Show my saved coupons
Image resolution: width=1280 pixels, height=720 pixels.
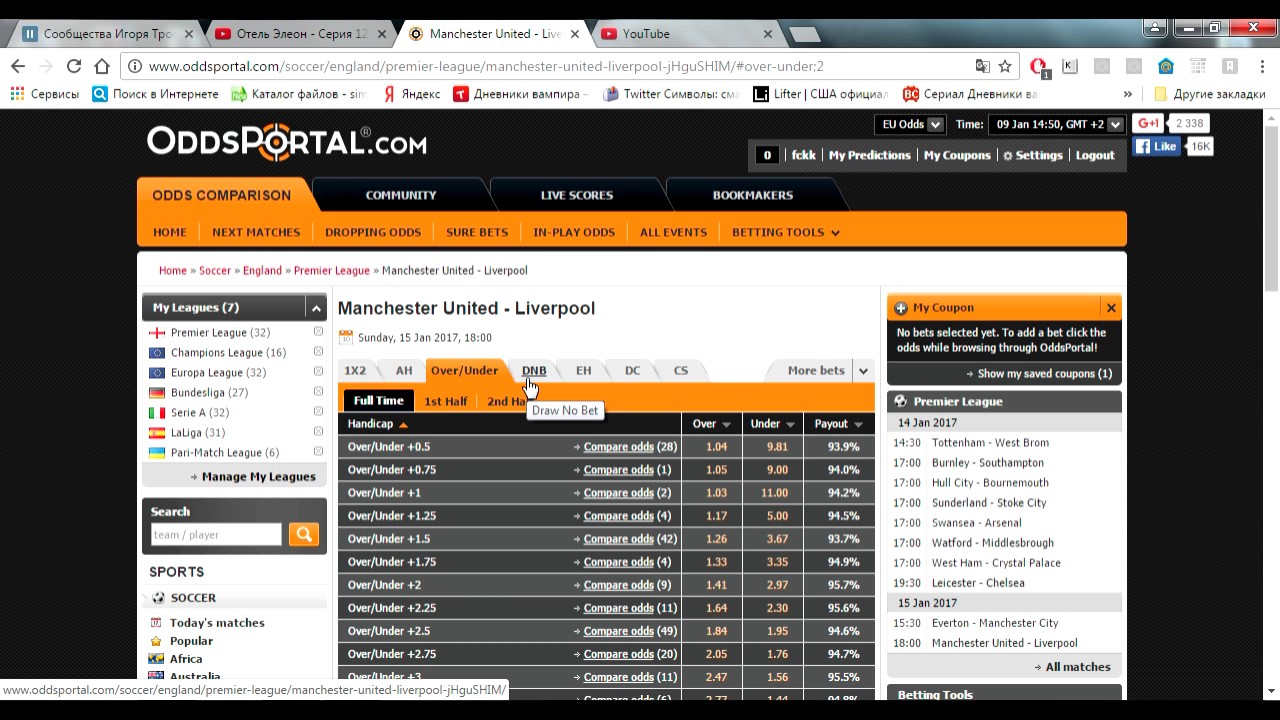tap(1044, 373)
